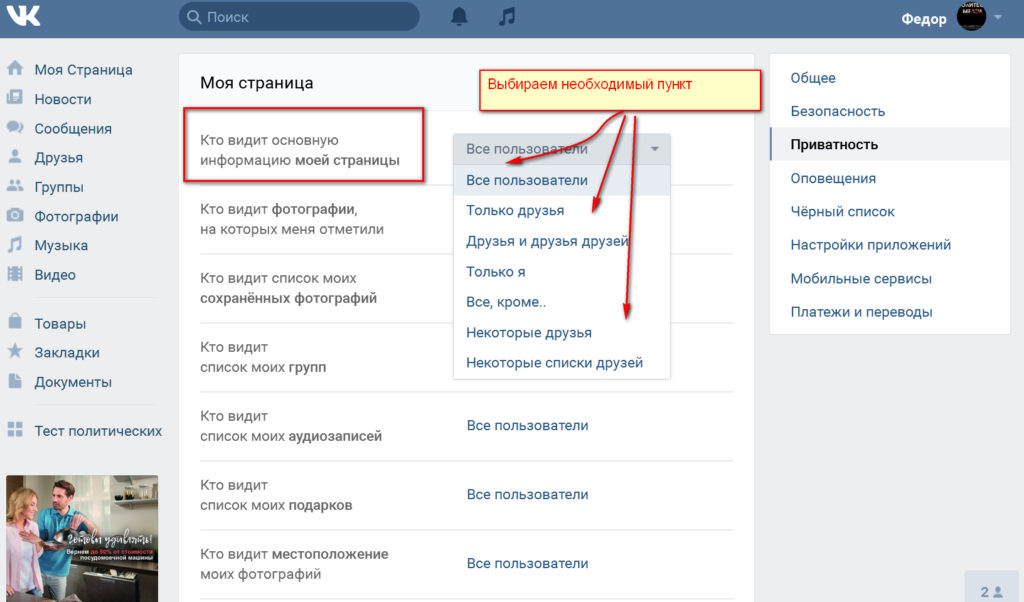This screenshot has height=602, width=1024.
Task: Click the home icon next to Моя Страница
Action: point(15,68)
